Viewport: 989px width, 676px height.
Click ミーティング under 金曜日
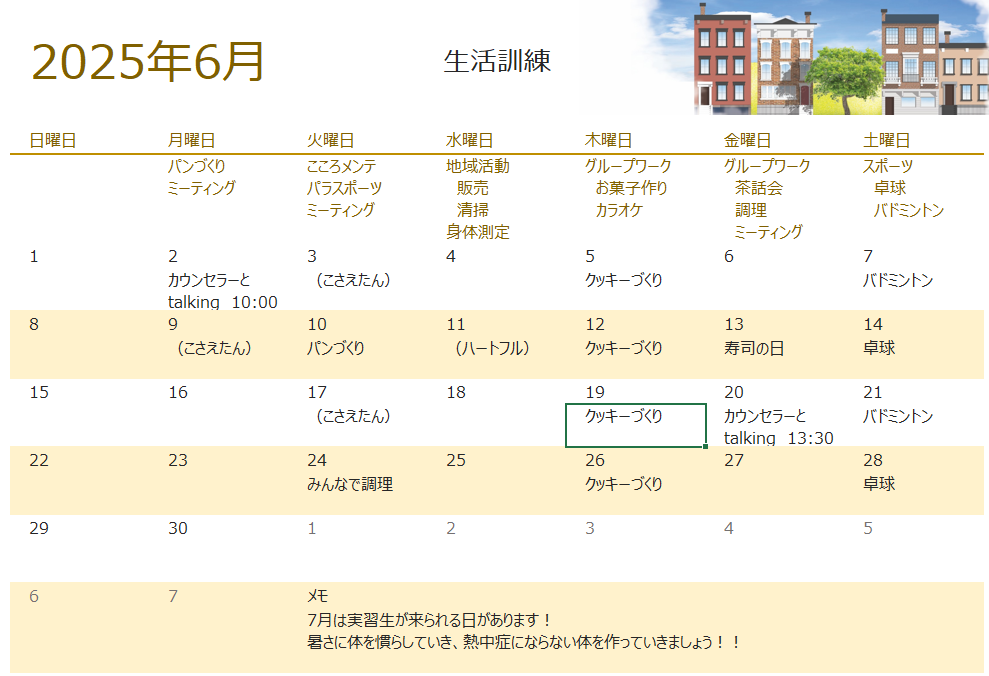(x=769, y=232)
